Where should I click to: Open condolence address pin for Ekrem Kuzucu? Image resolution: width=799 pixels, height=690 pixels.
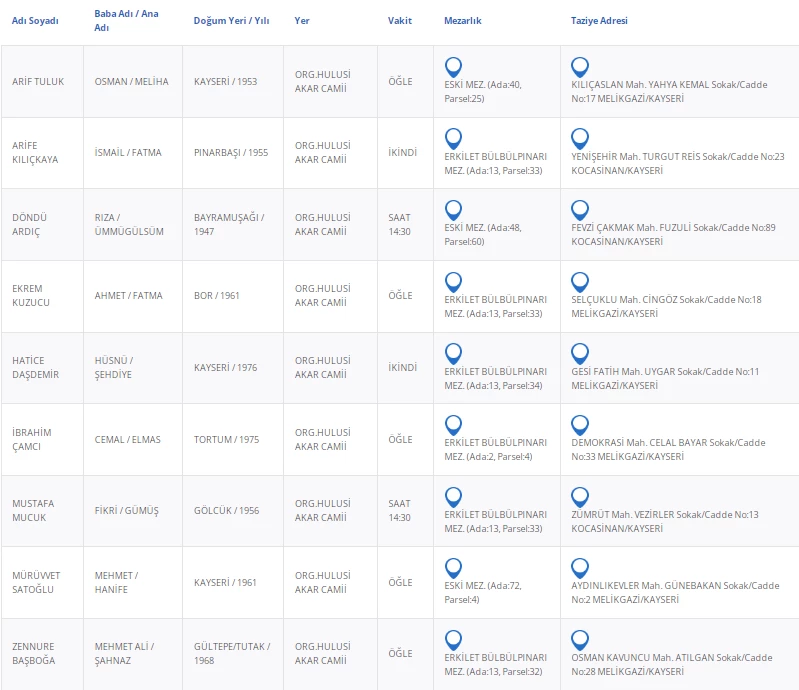tap(579, 282)
